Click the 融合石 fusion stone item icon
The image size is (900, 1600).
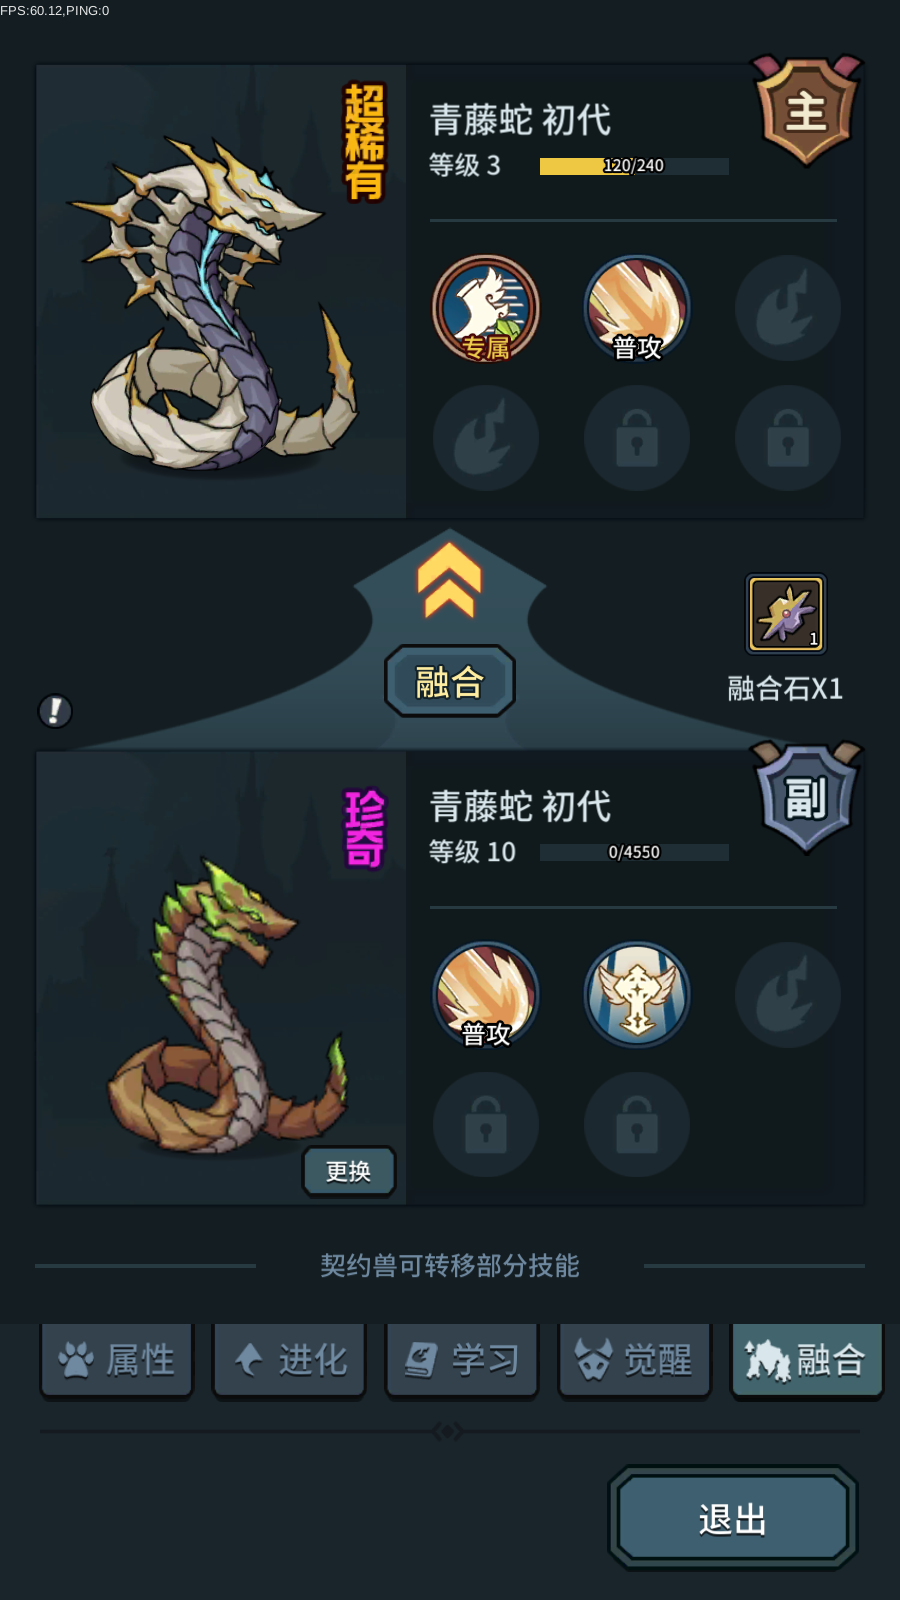(786, 613)
